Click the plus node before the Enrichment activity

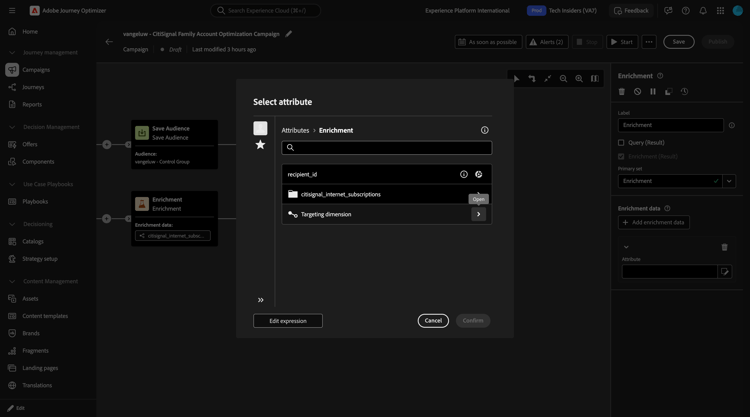tap(107, 219)
